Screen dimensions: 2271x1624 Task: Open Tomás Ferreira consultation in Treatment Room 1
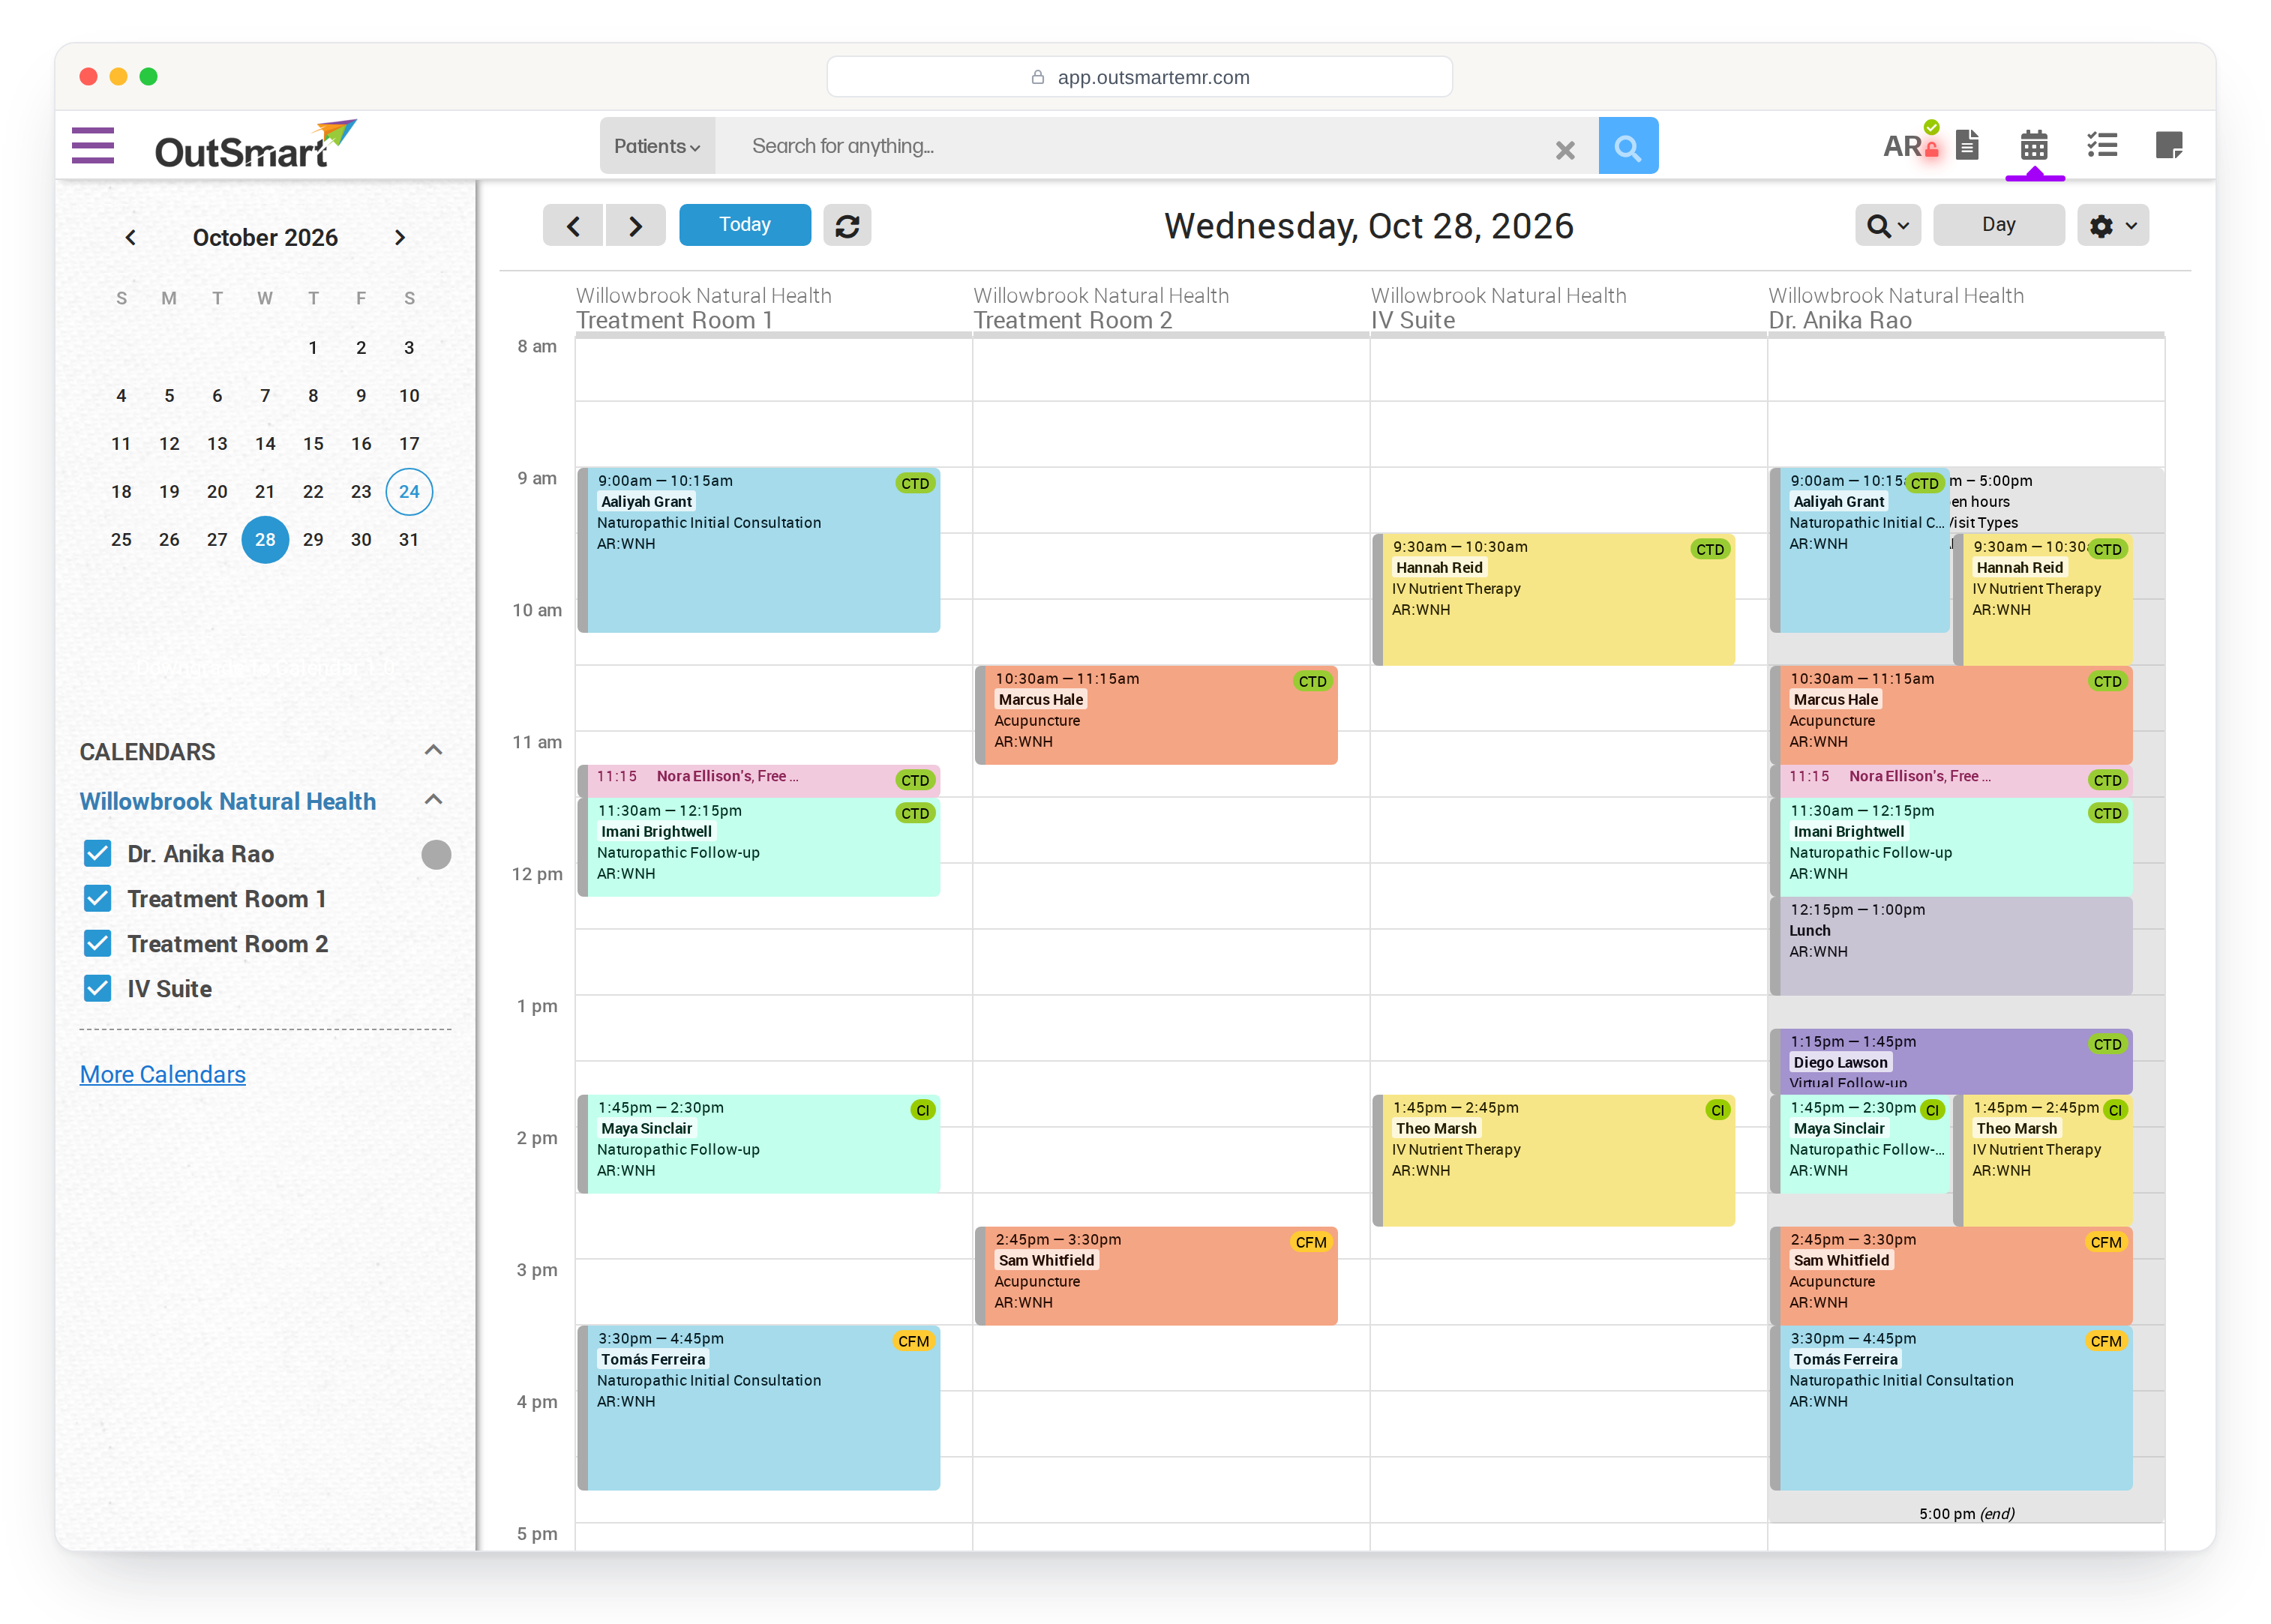coord(759,1407)
